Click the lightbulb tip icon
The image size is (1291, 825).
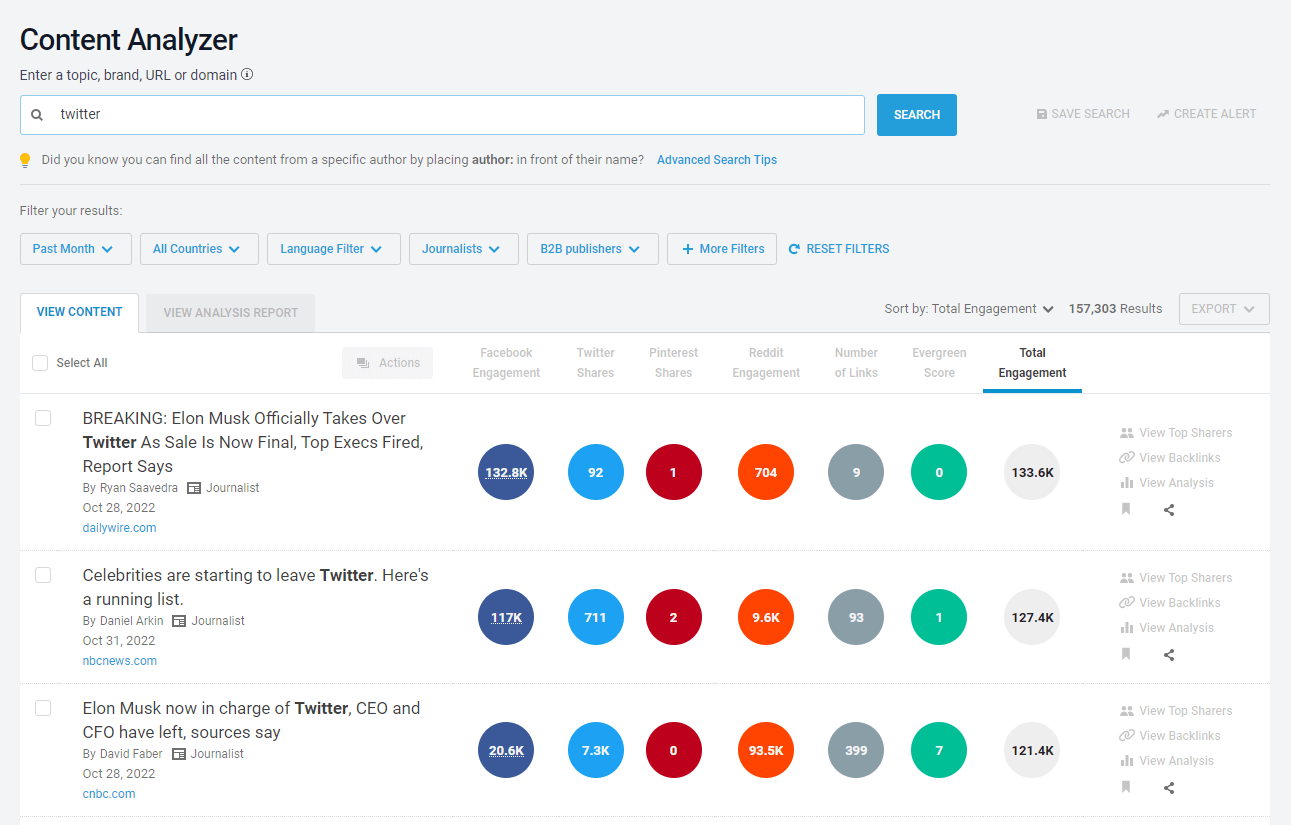pos(26,160)
